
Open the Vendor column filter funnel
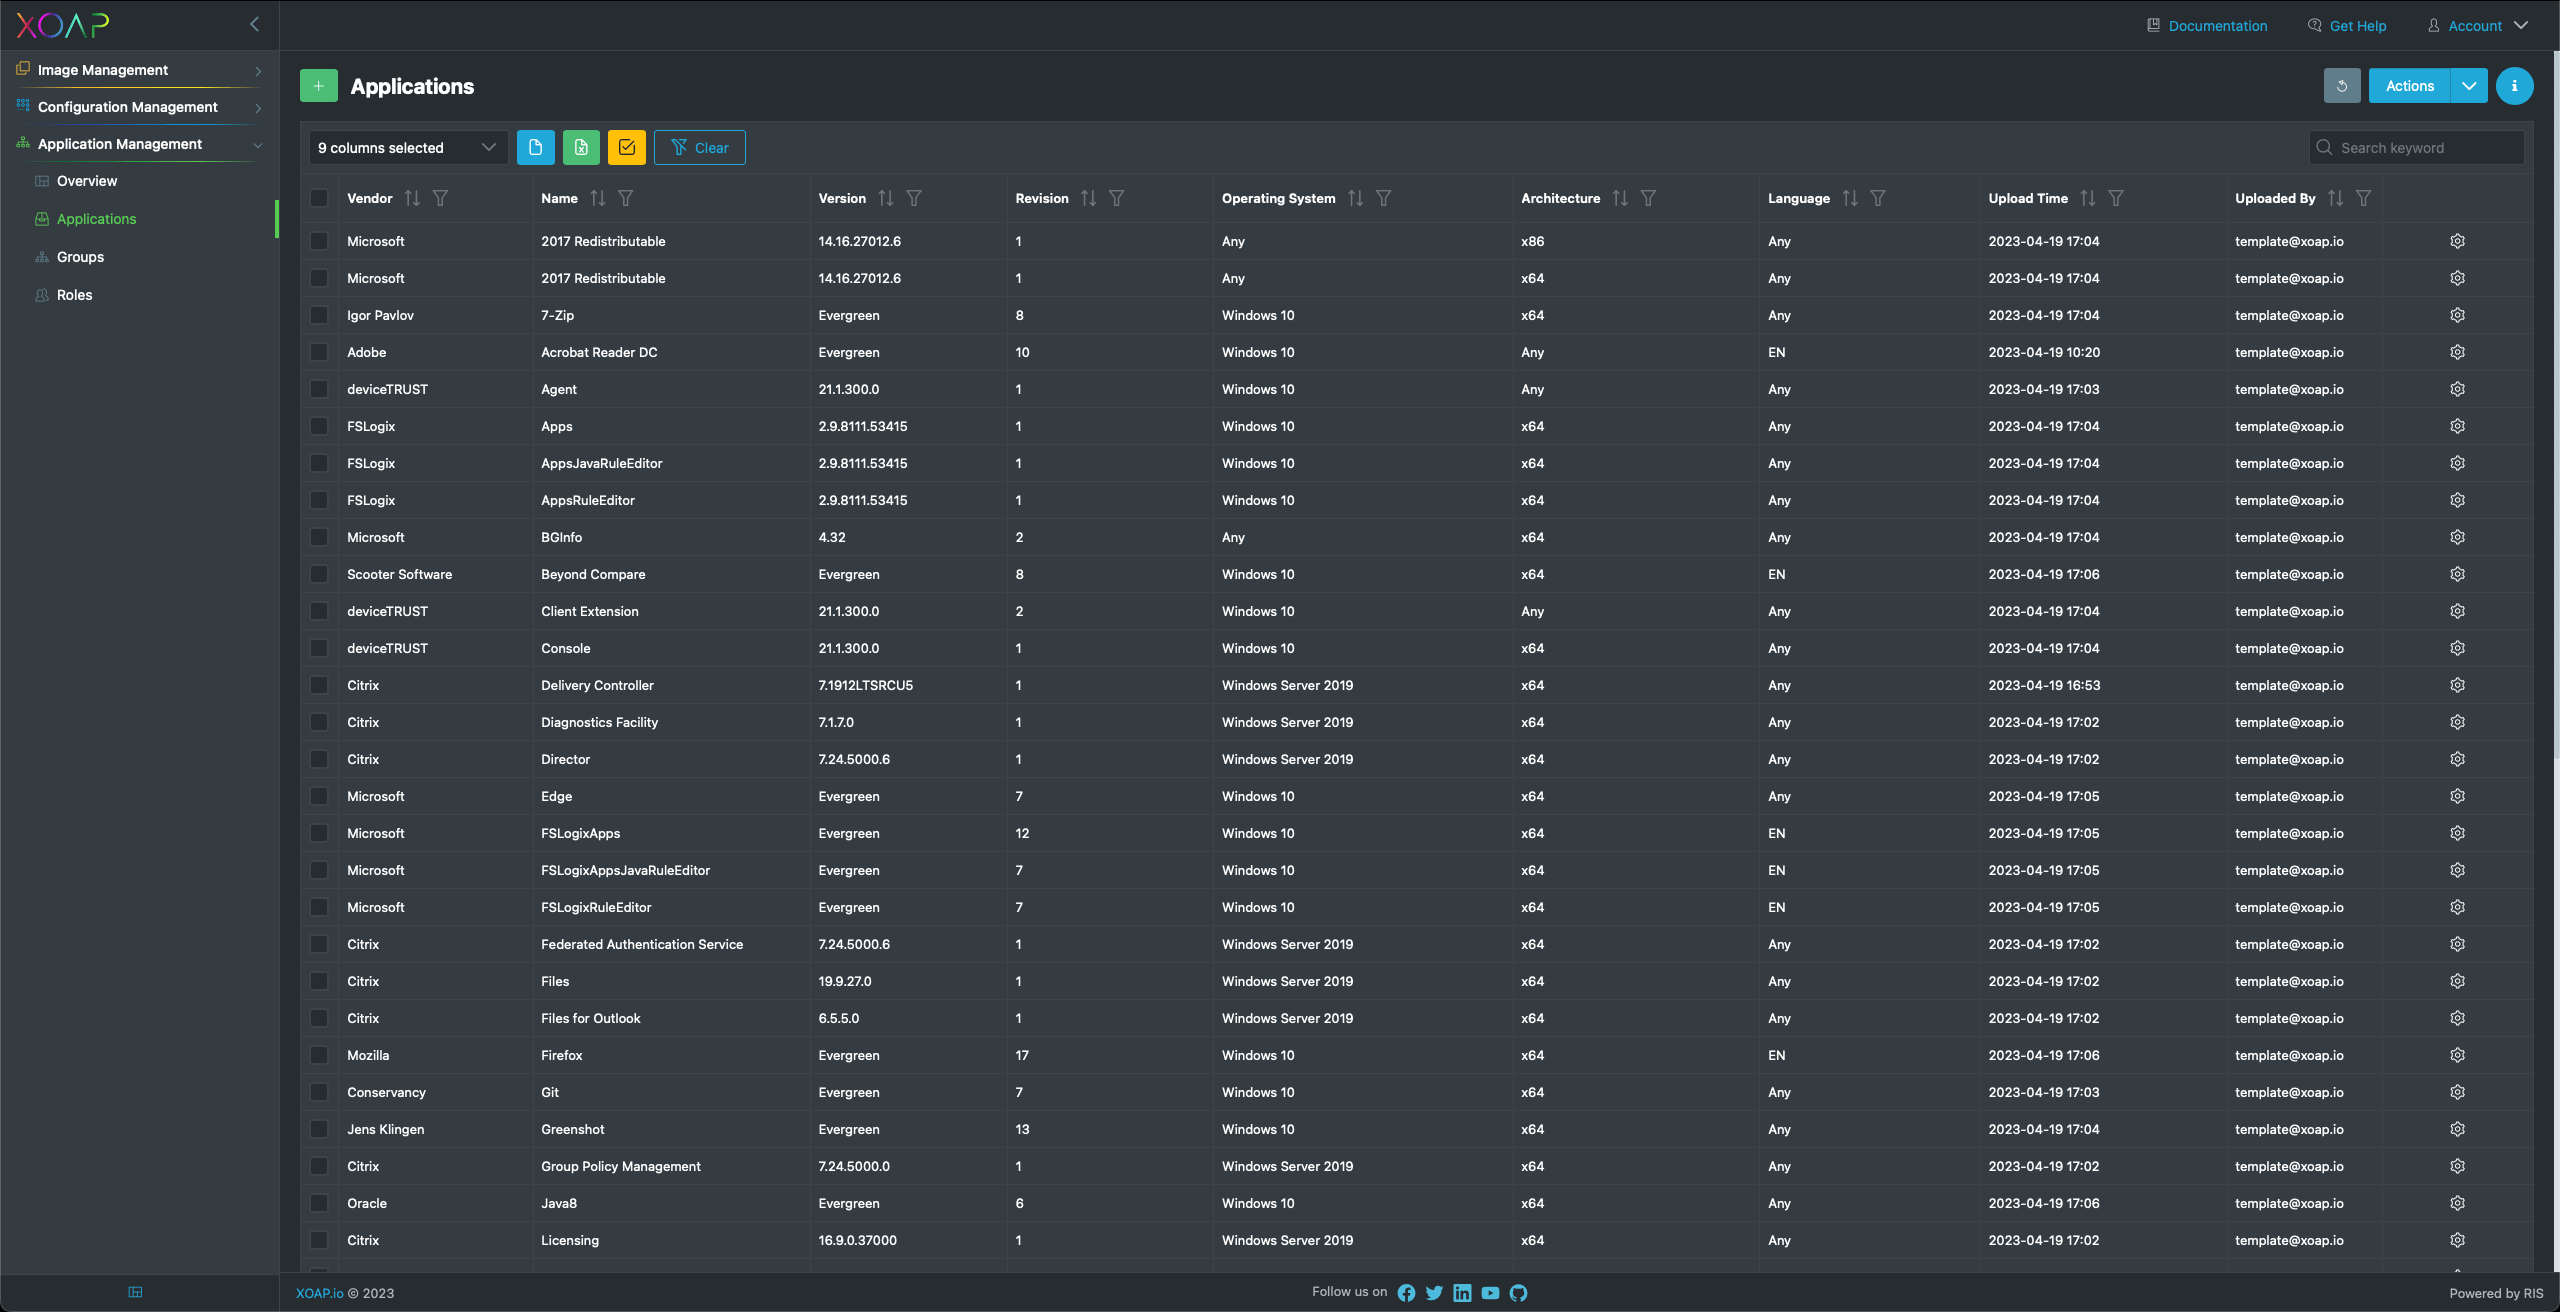tap(440, 198)
